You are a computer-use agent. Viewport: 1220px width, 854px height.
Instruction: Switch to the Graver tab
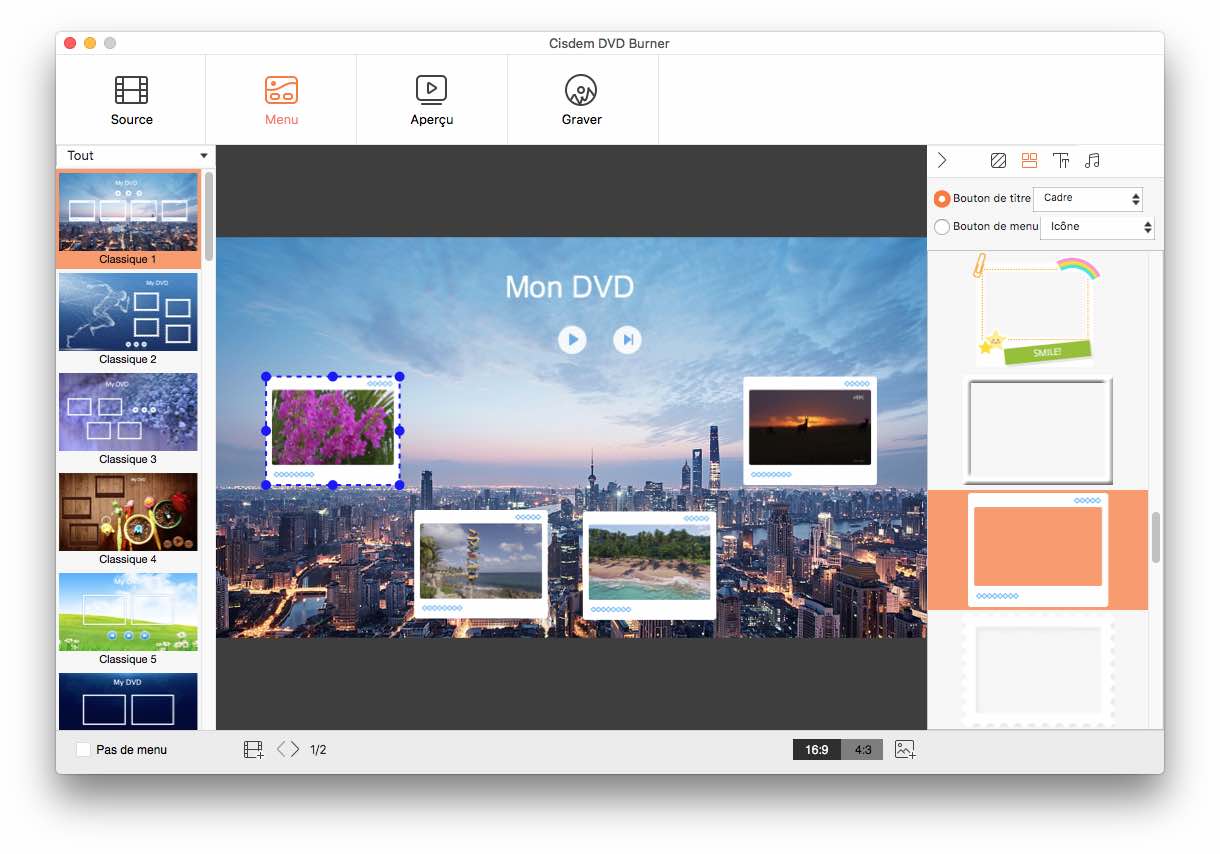[x=582, y=98]
